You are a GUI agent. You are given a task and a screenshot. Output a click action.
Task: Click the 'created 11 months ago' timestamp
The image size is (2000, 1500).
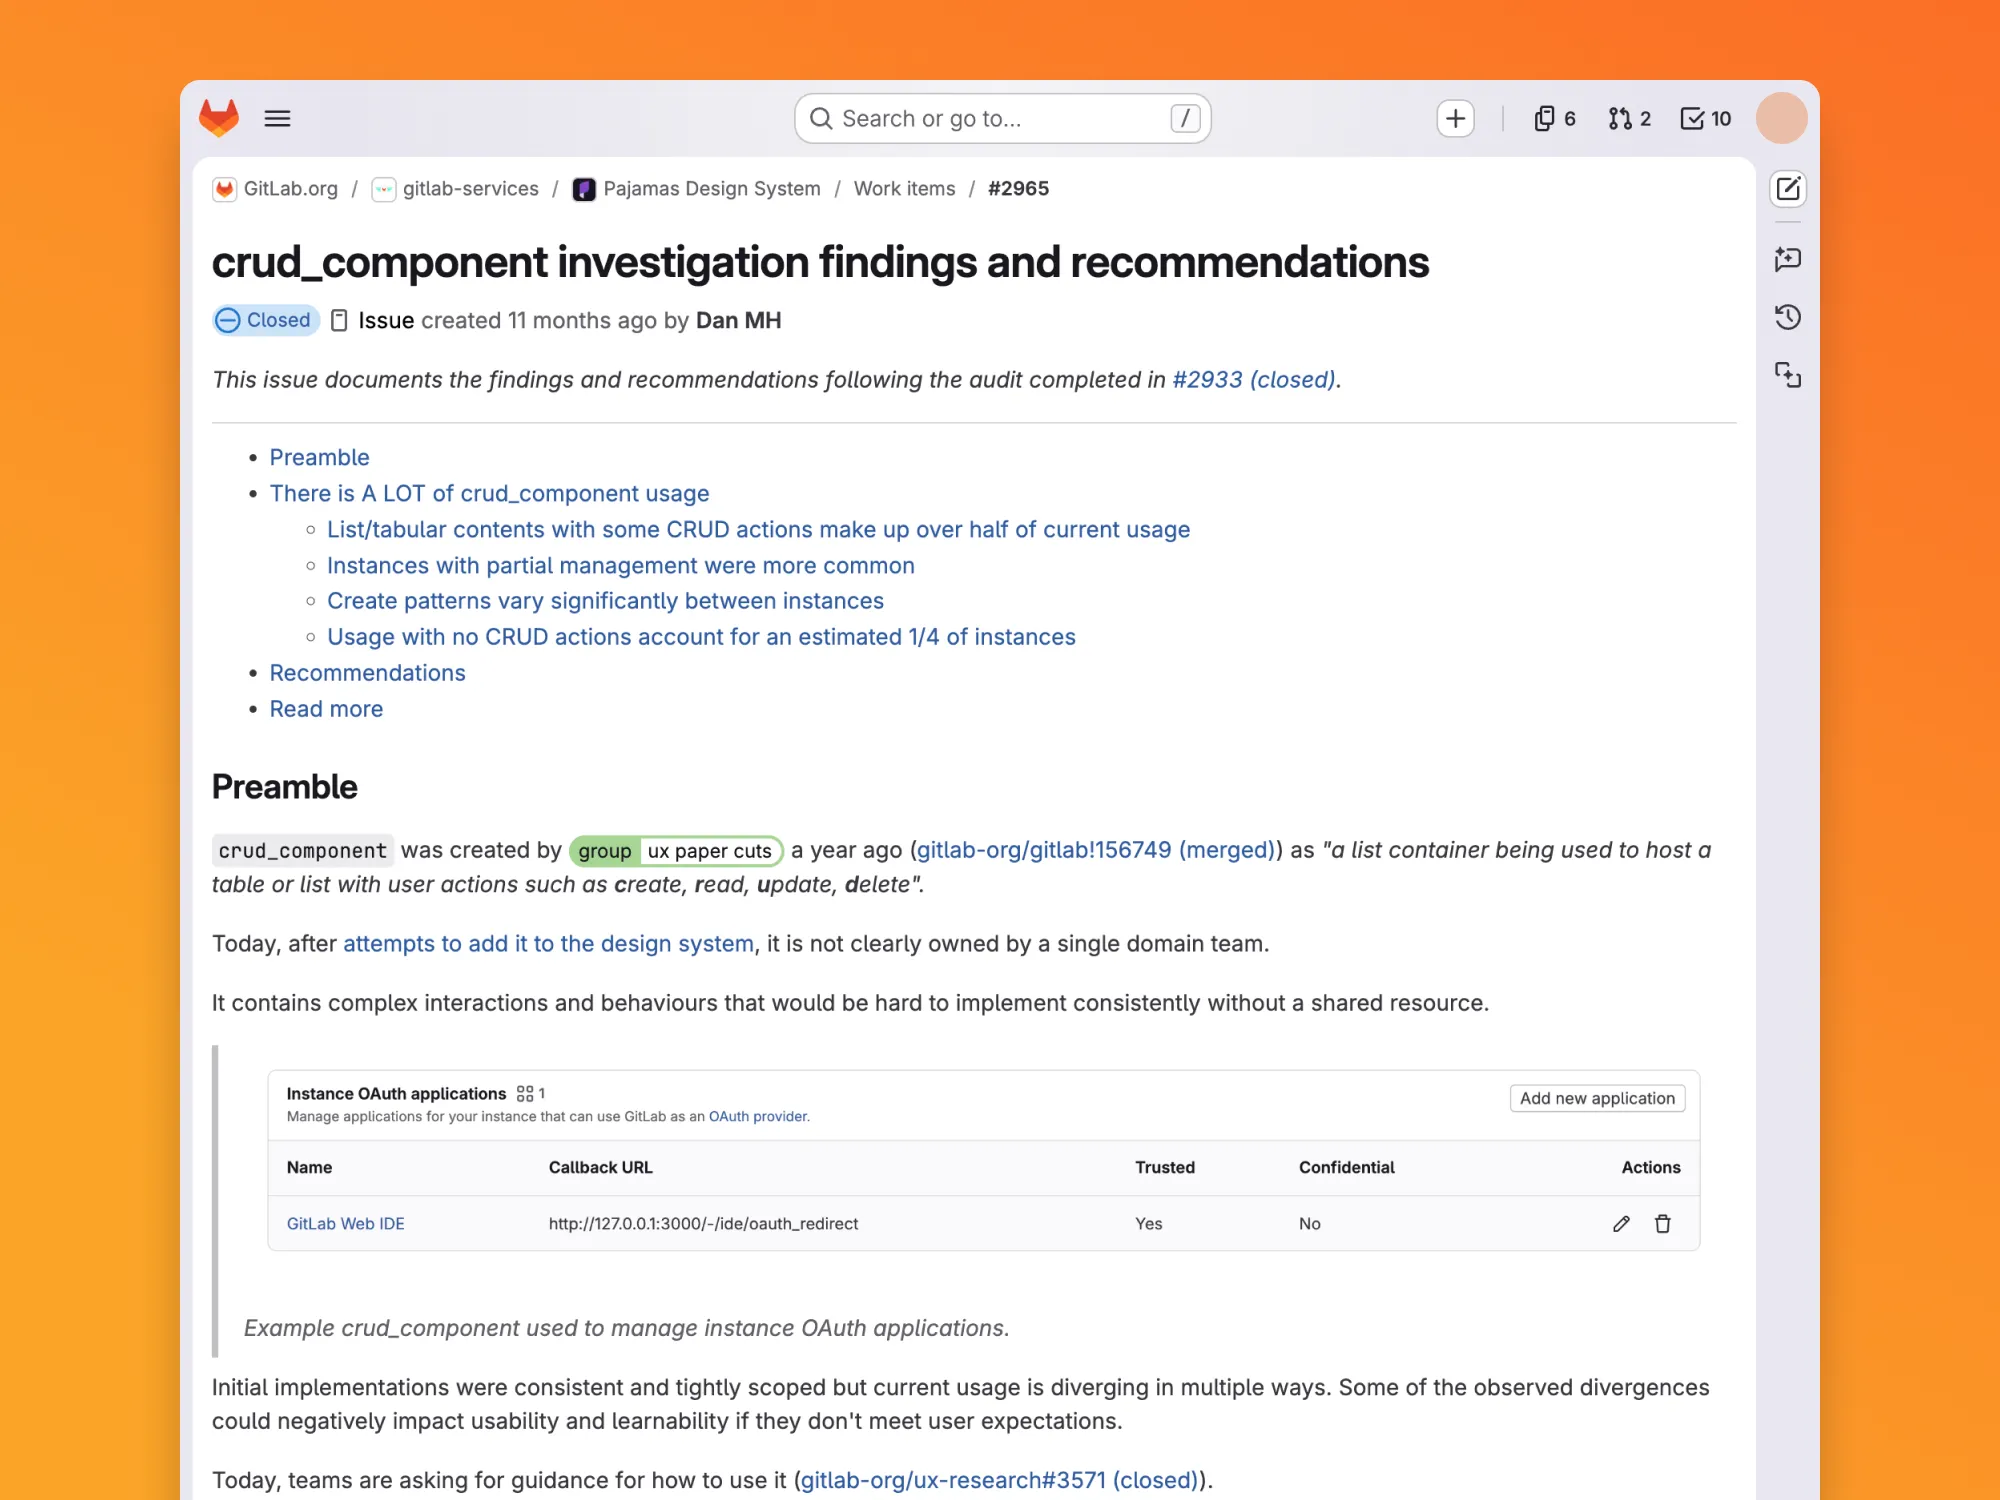[539, 320]
